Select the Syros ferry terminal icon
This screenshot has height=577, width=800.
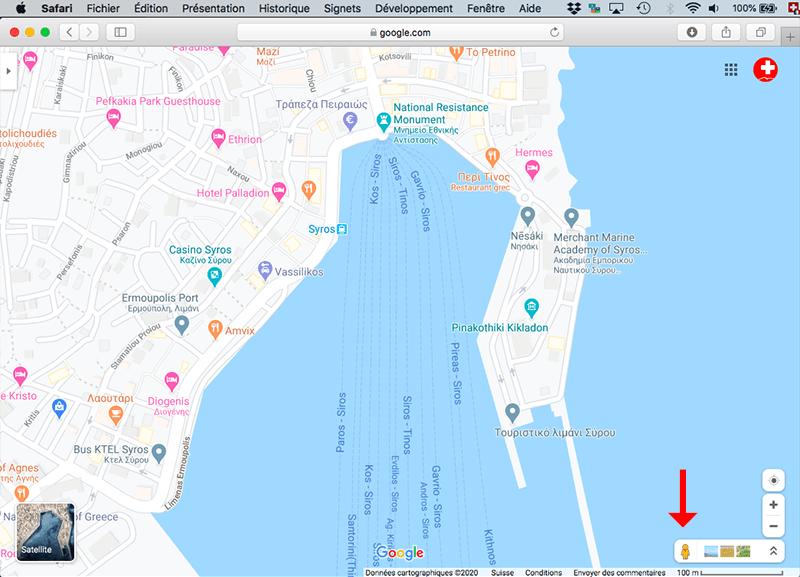[x=342, y=229]
